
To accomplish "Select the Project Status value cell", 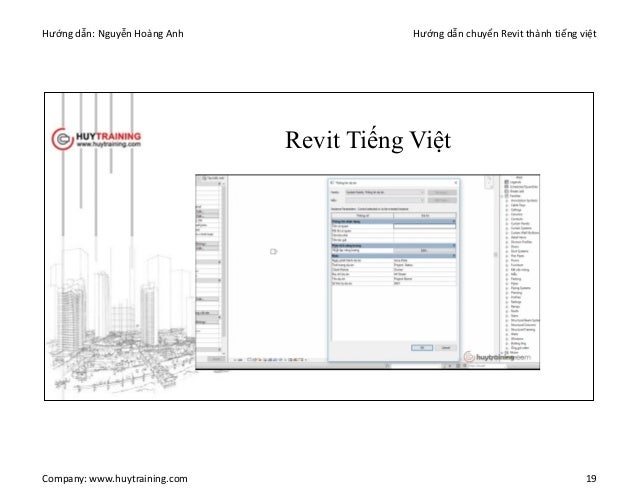I will [x=424, y=265].
